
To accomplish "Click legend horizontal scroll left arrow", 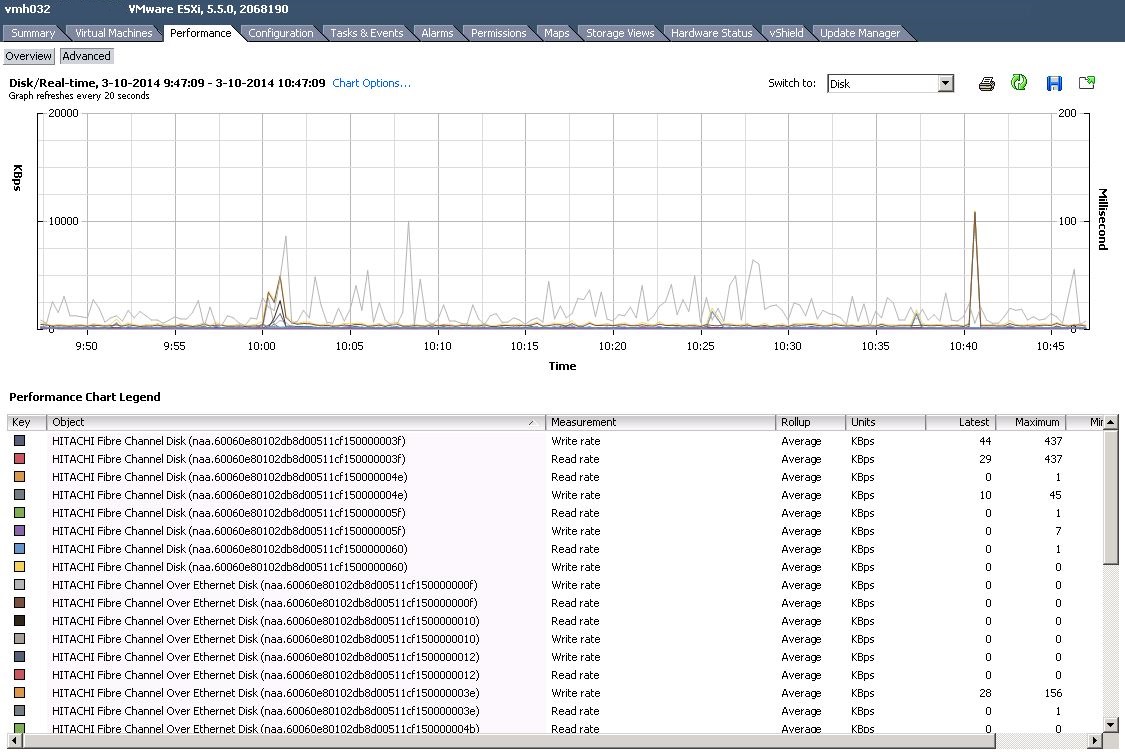I will [14, 740].
